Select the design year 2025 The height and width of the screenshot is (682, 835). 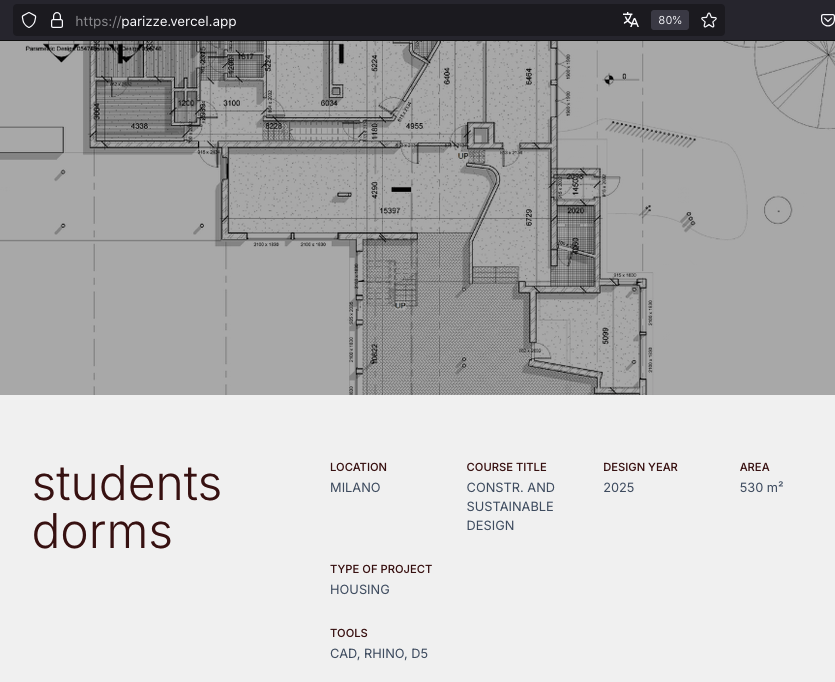(616, 487)
